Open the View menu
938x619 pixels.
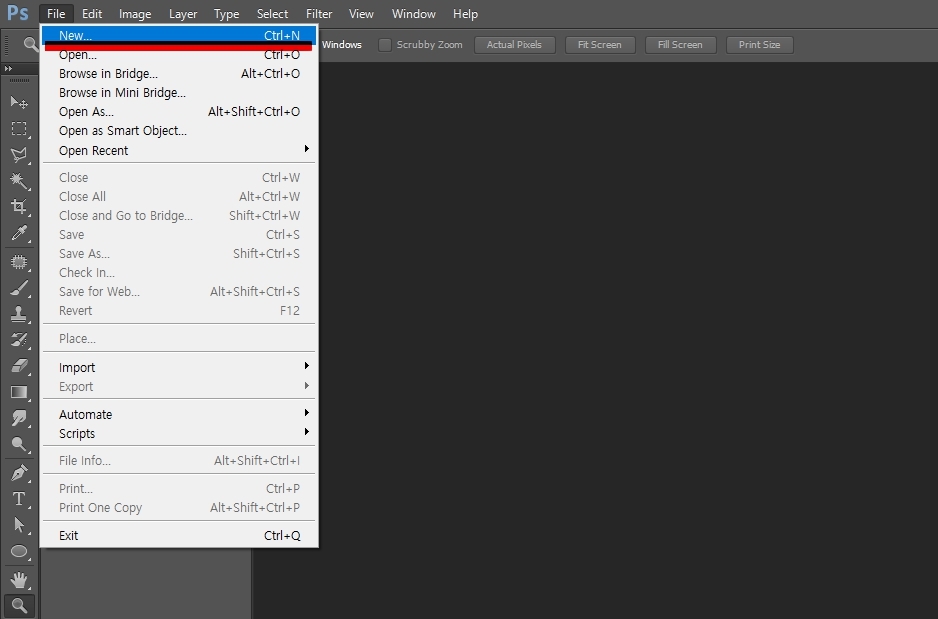361,14
